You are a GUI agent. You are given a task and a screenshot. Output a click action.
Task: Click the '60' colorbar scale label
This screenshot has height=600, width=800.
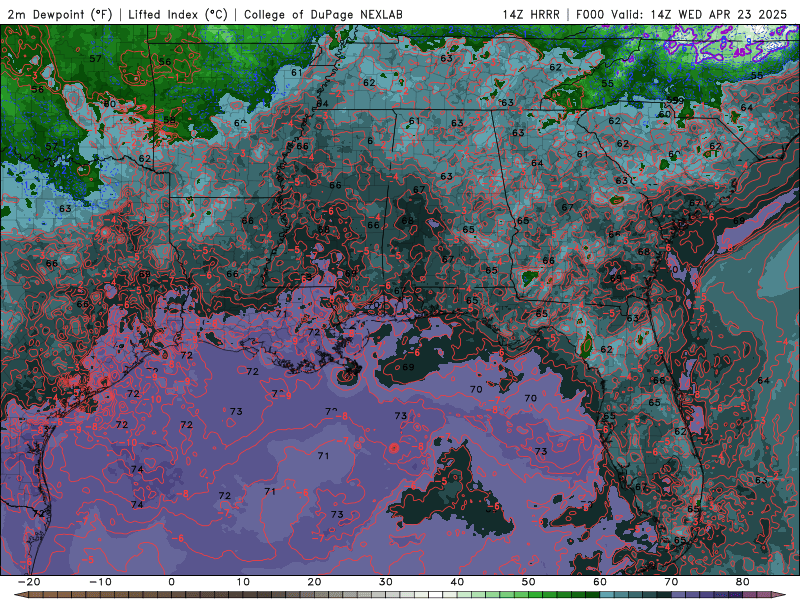pyautogui.click(x=600, y=582)
